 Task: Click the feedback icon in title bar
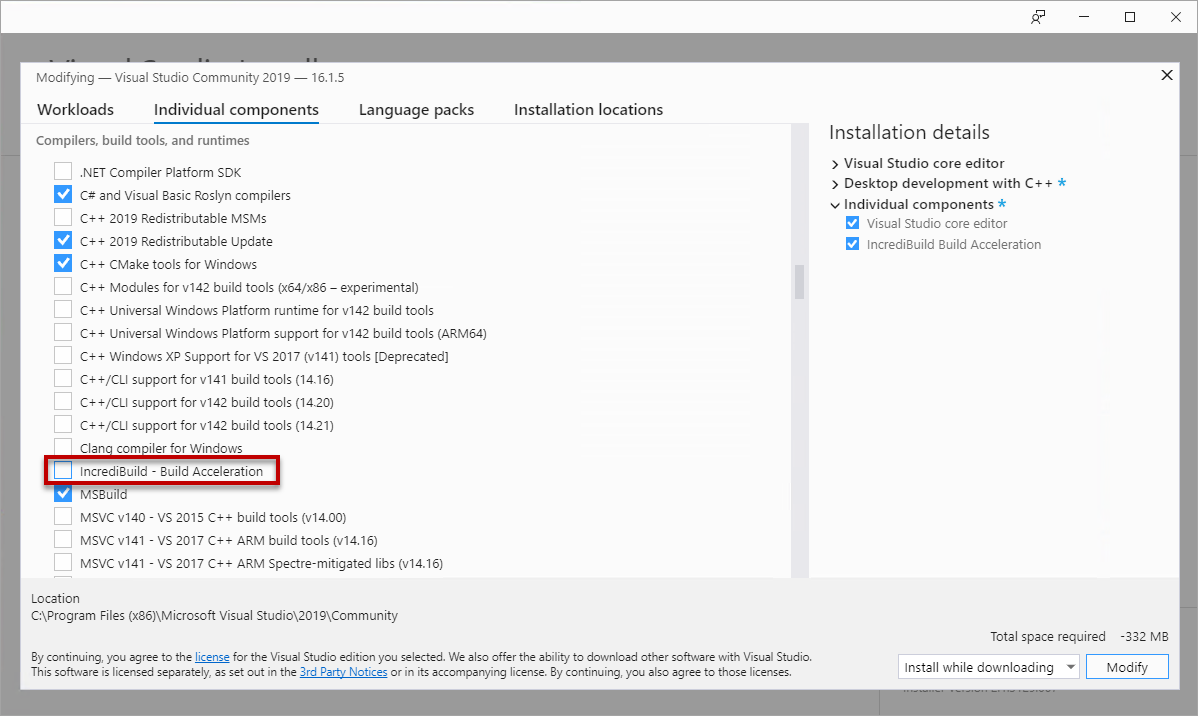[x=1038, y=17]
